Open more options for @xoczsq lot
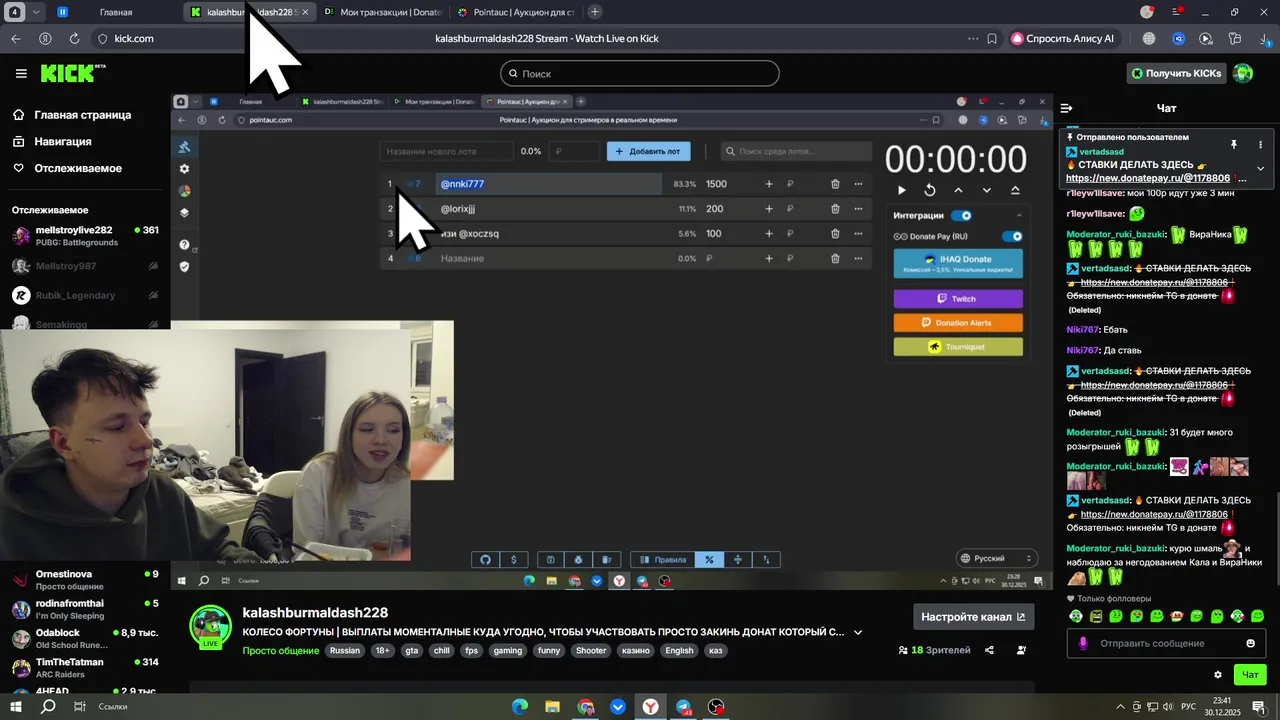 tap(858, 234)
